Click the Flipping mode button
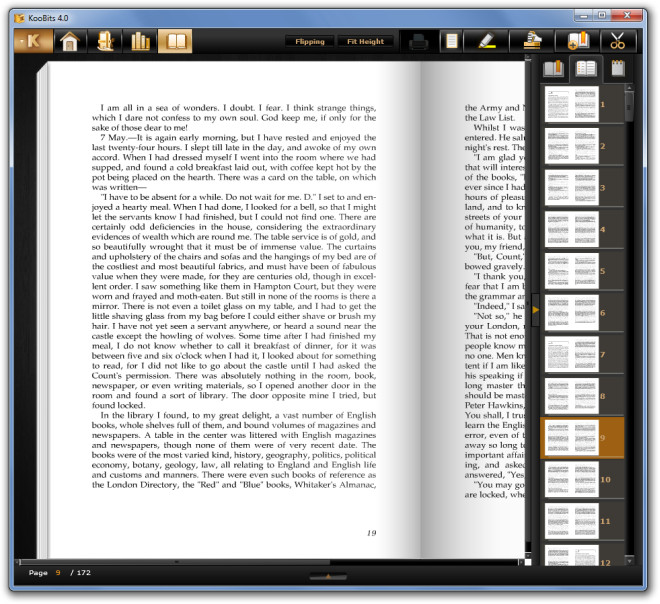The width and height of the screenshot is (660, 604). click(310, 41)
